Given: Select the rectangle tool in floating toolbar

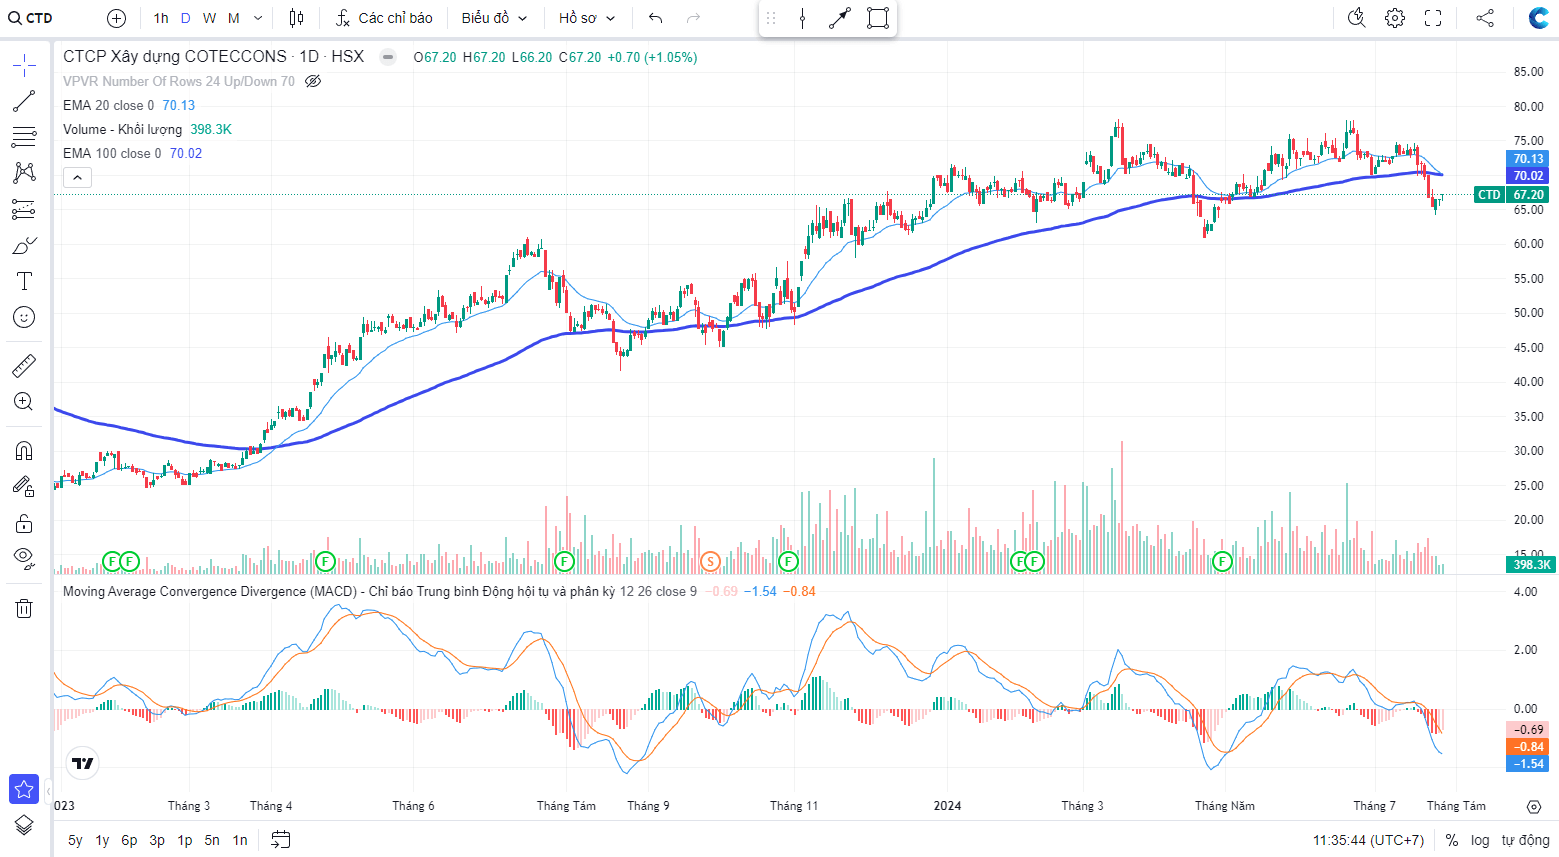Looking at the screenshot, I should (x=877, y=18).
